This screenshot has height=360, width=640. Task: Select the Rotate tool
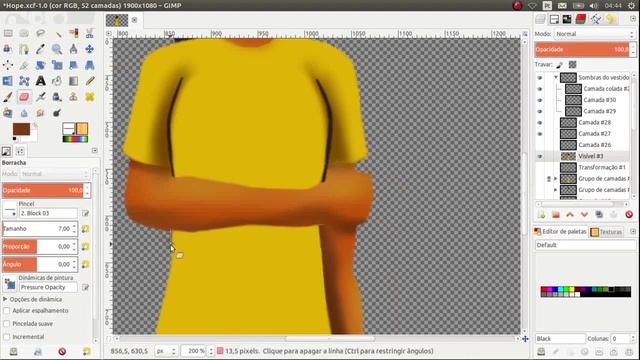[40, 65]
